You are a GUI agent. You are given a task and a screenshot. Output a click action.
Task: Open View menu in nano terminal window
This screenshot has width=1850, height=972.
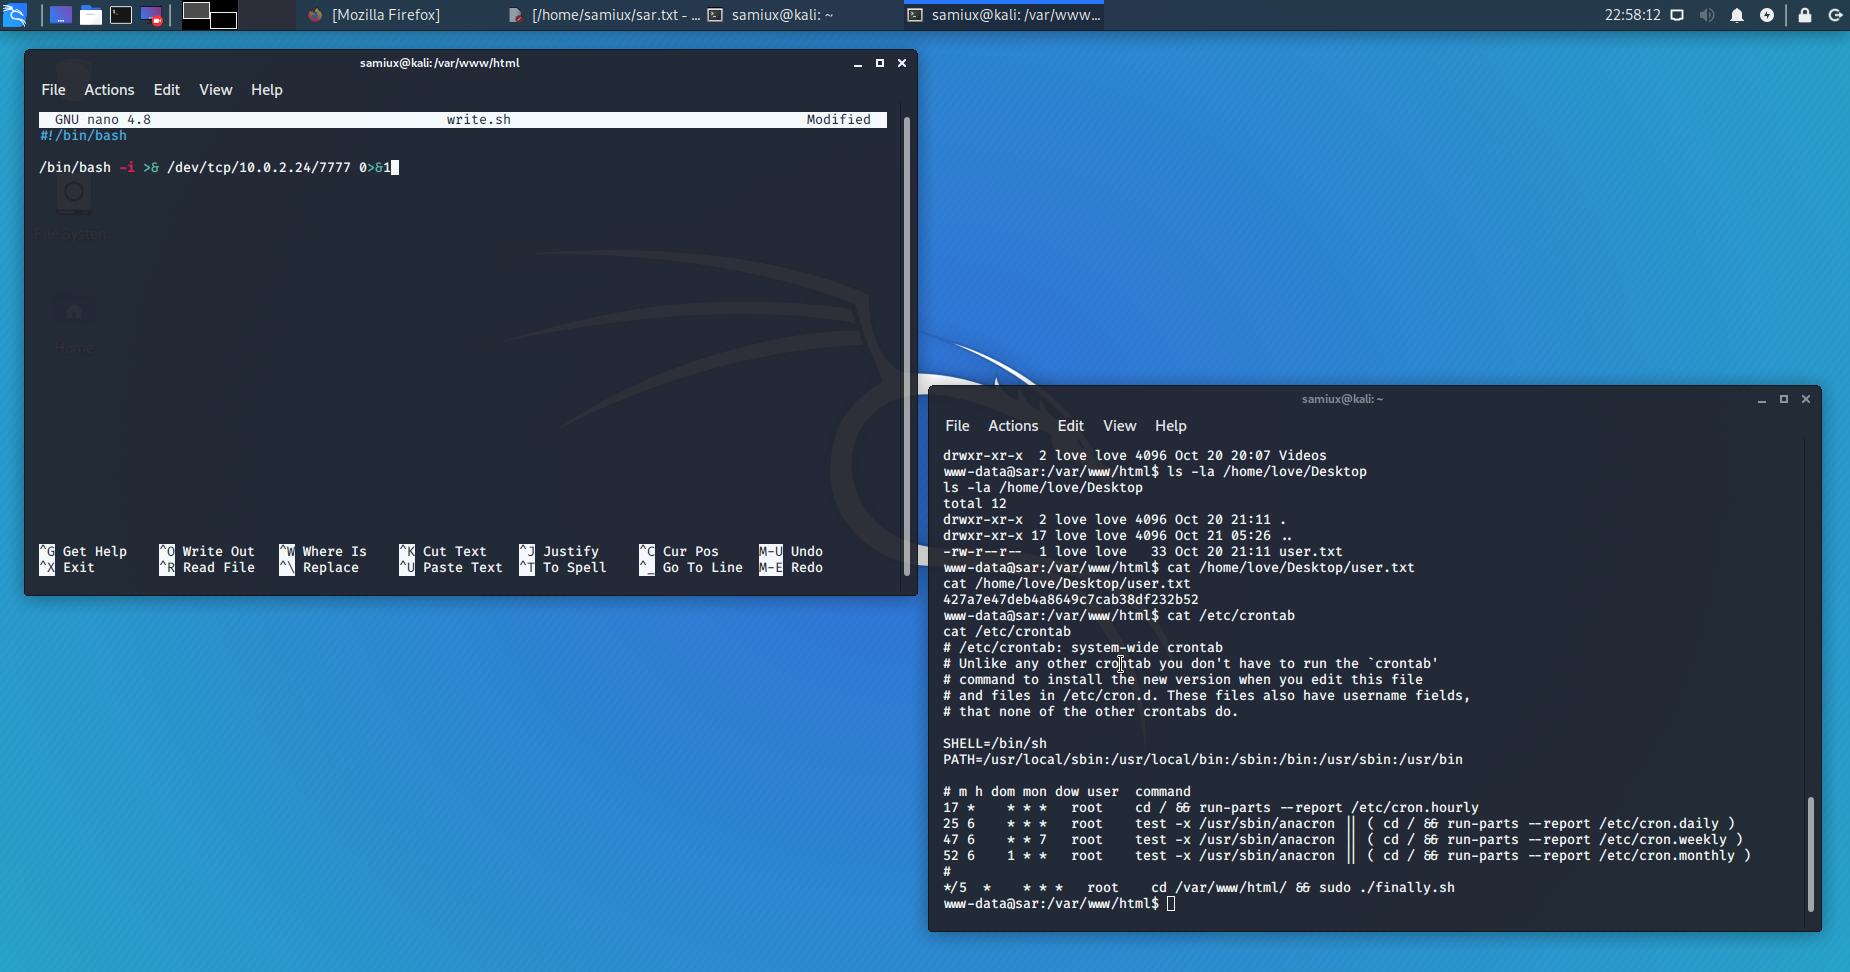click(215, 90)
